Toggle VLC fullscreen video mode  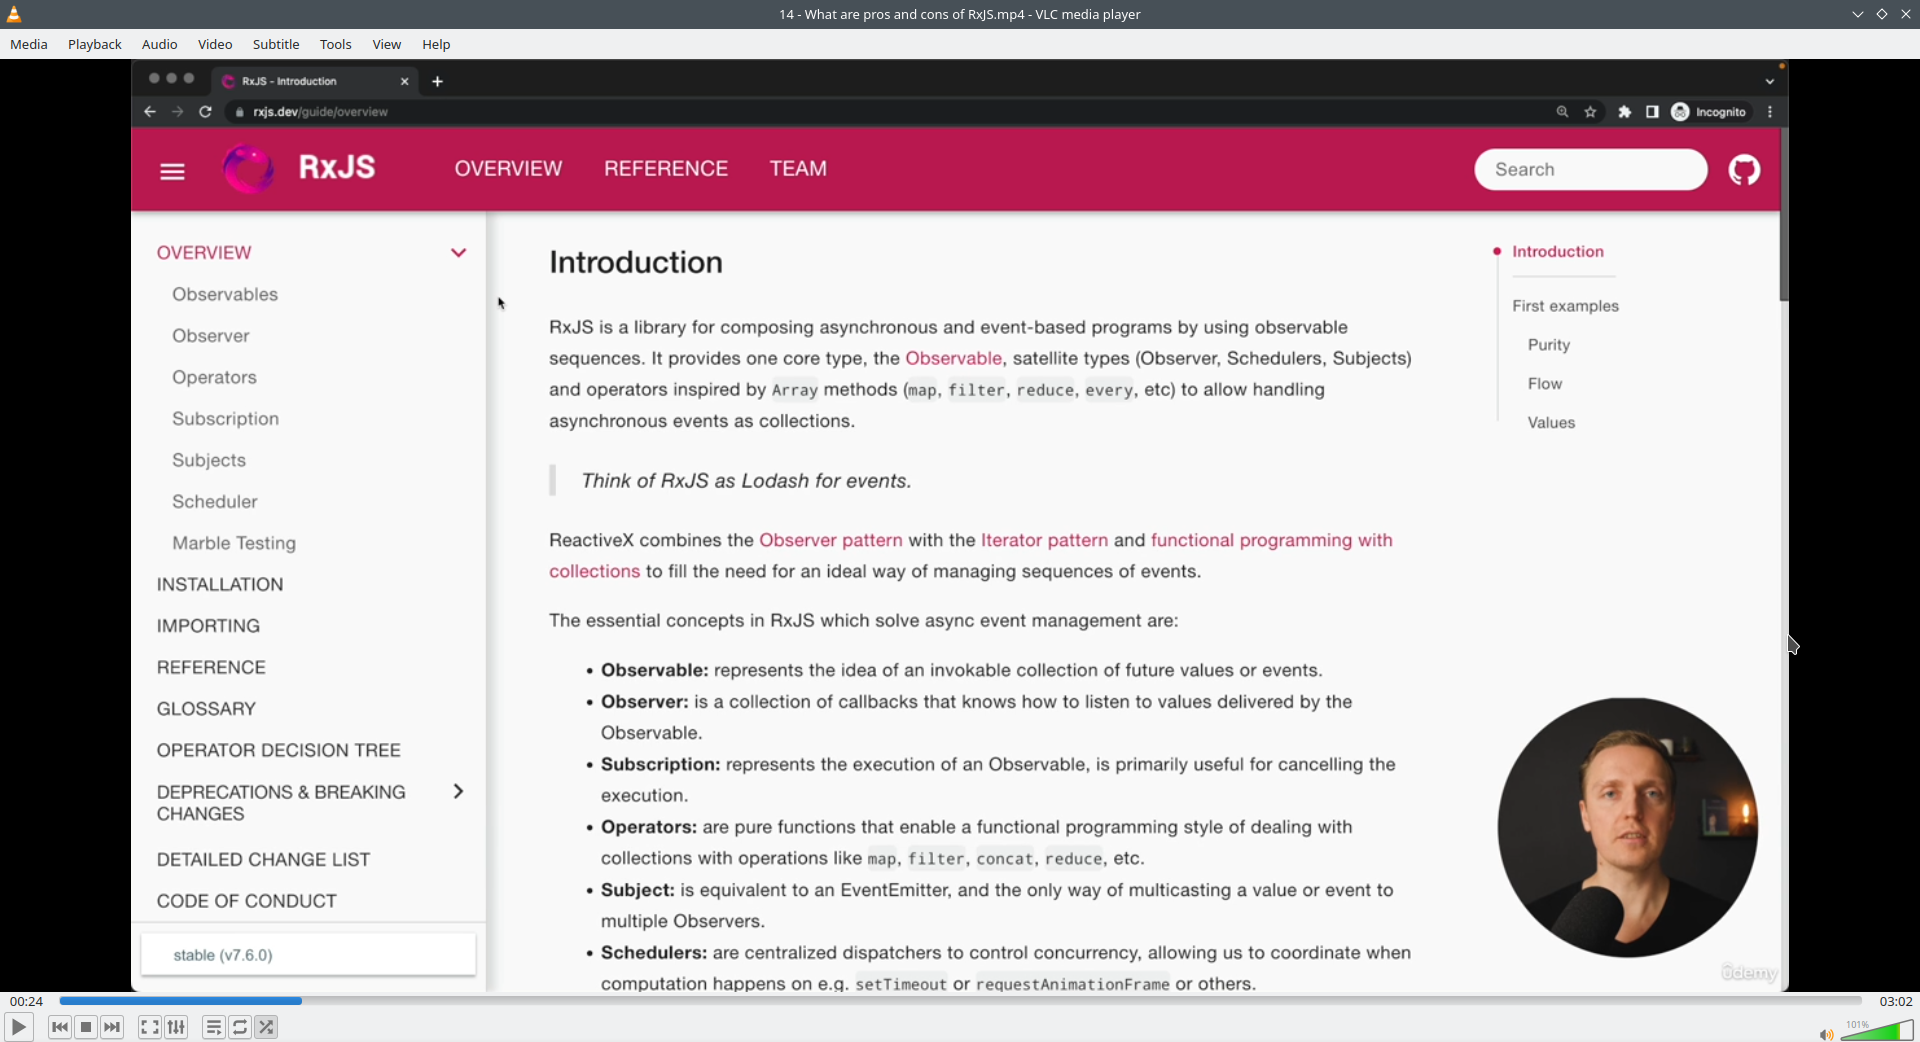coord(149,1027)
